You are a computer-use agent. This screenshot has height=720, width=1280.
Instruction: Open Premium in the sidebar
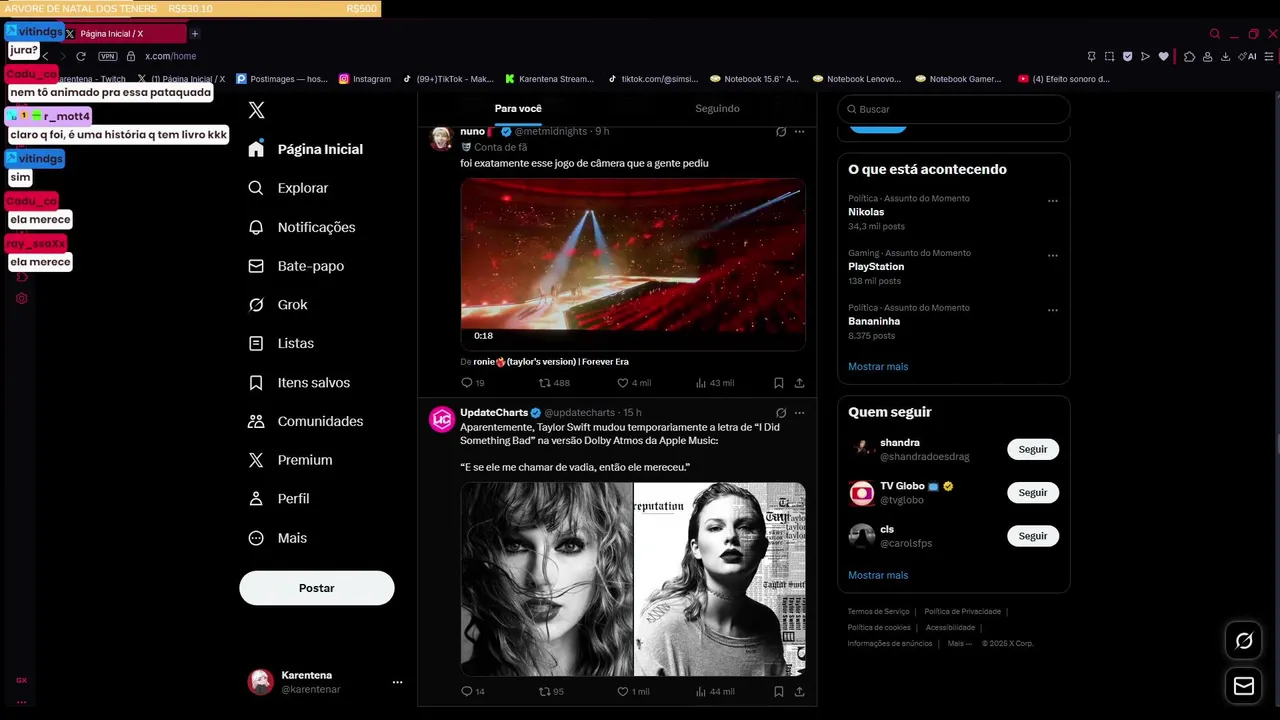290,460
